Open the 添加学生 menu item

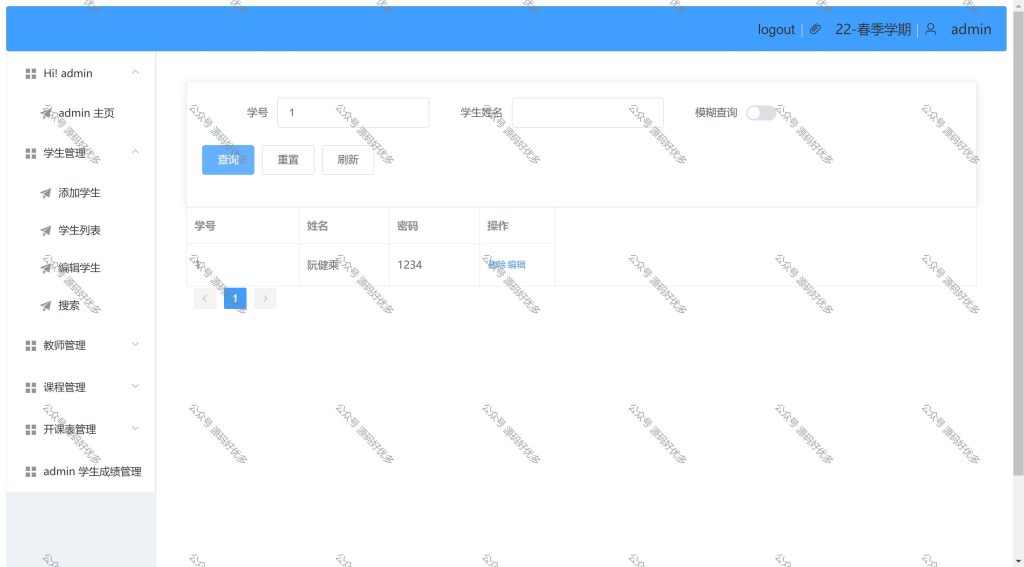pyautogui.click(x=81, y=193)
